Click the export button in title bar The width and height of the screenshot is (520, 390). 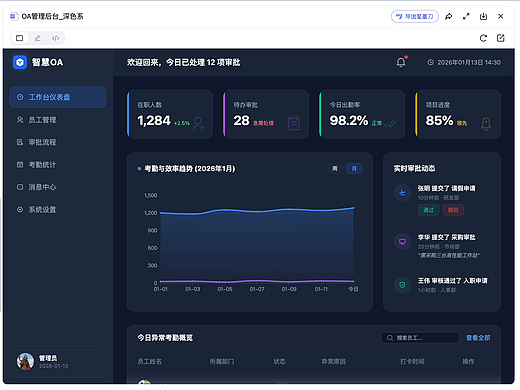415,16
